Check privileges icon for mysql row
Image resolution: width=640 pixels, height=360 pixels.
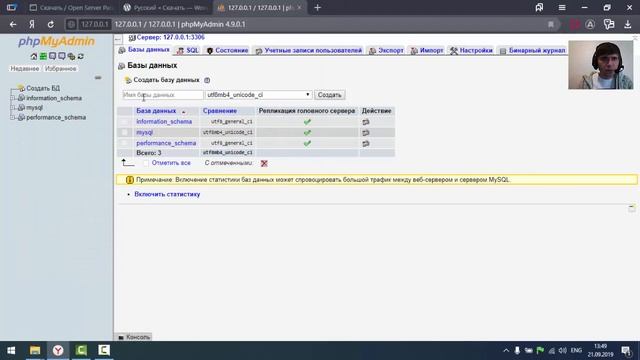click(x=366, y=133)
